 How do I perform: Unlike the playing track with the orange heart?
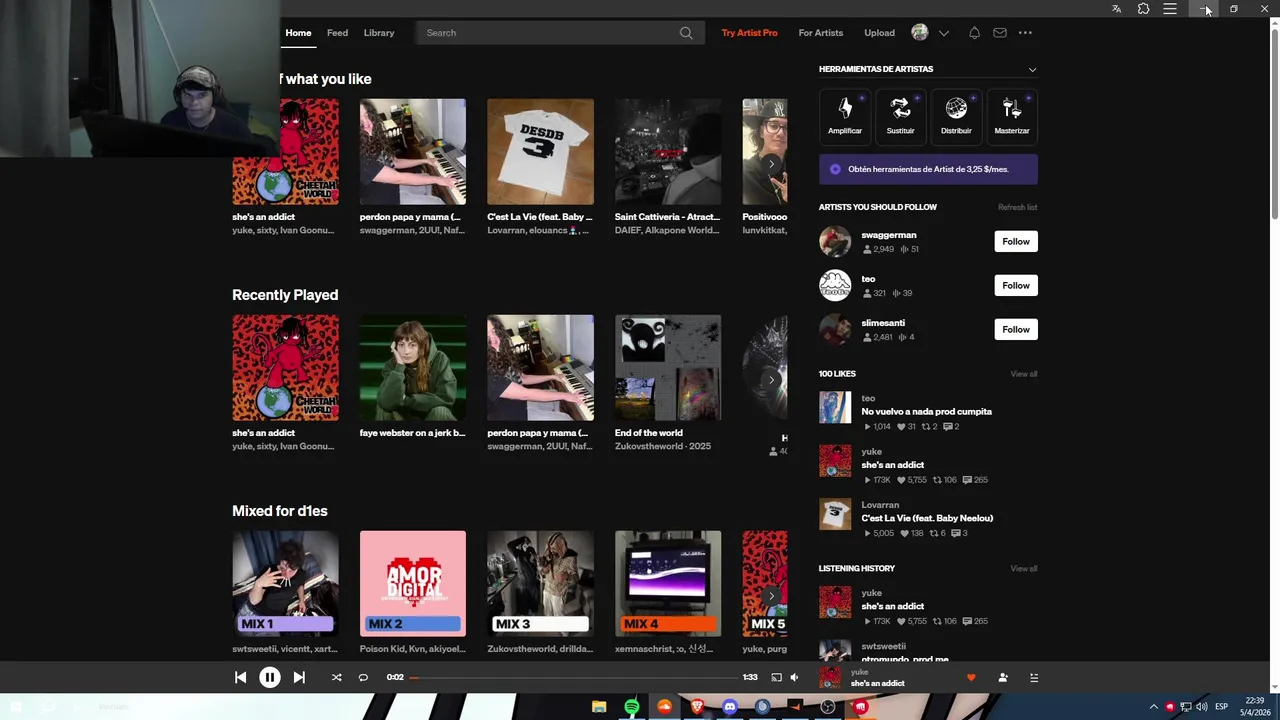click(971, 677)
